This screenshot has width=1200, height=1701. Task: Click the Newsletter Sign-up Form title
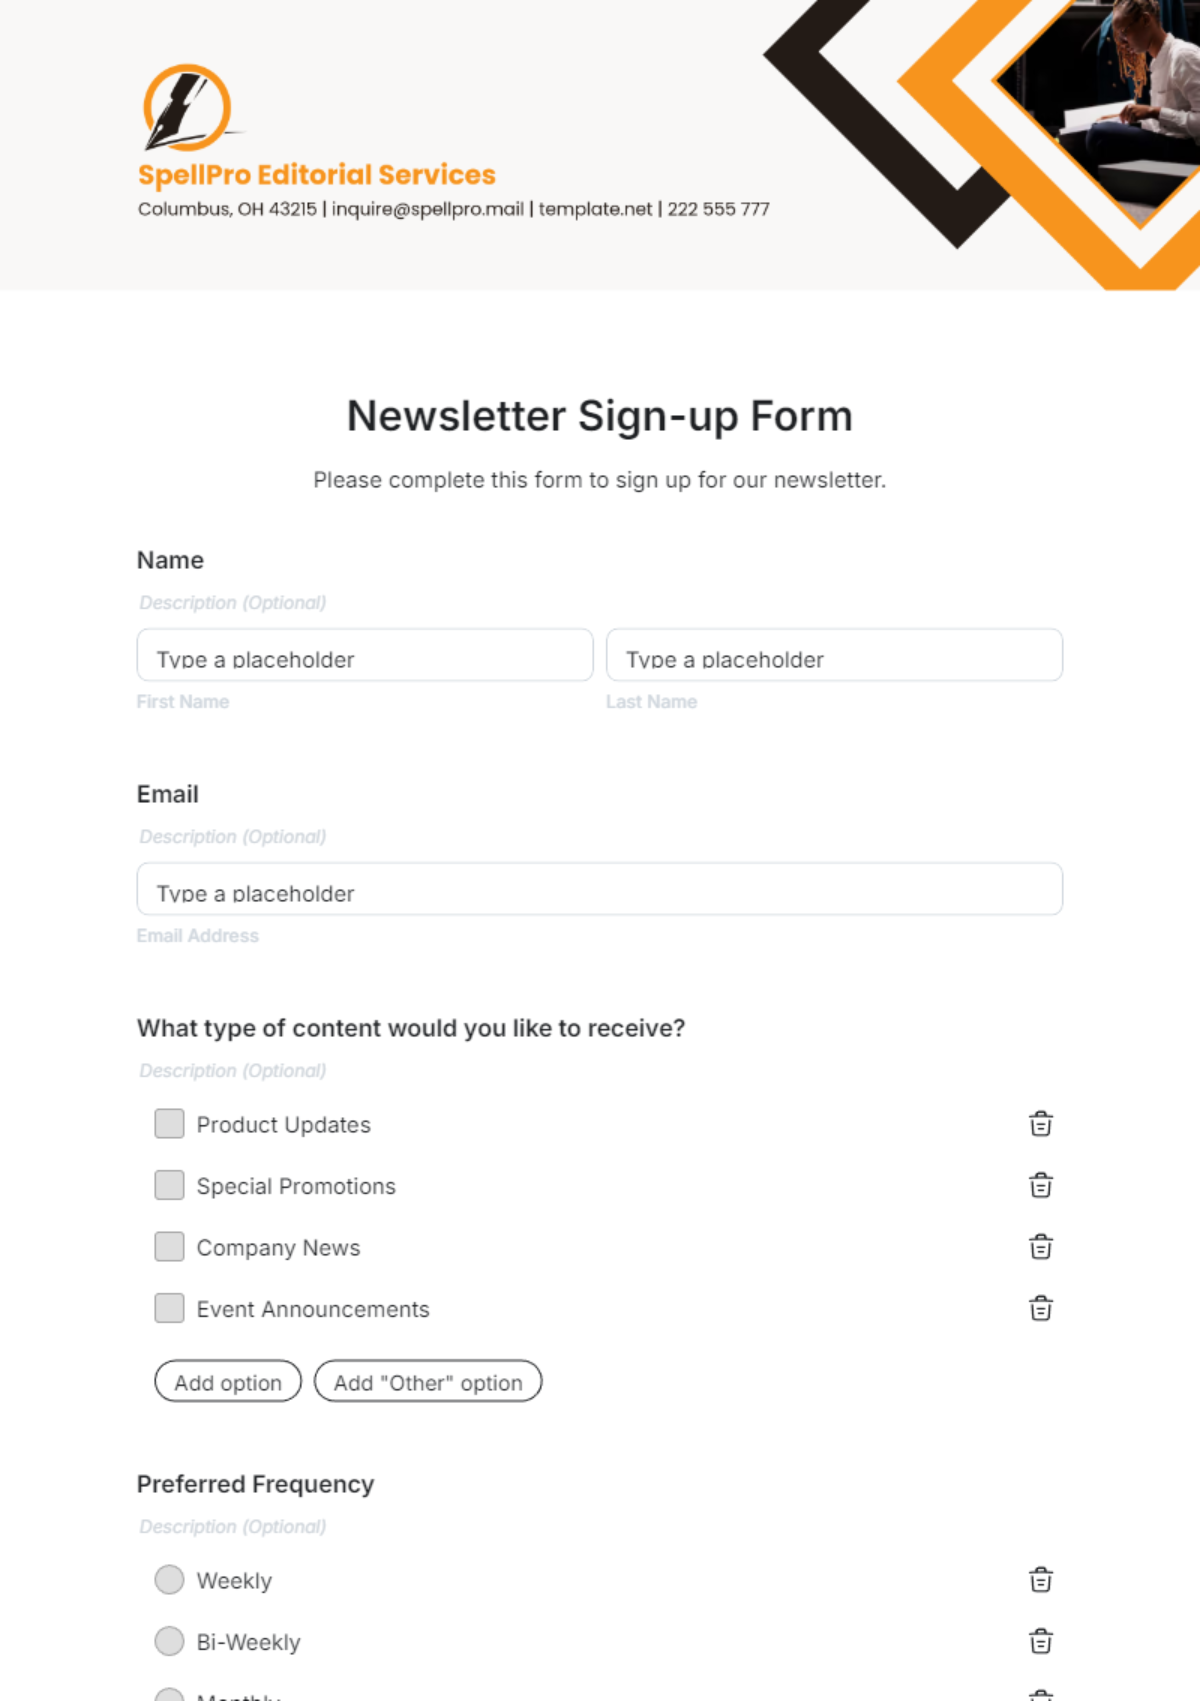pos(599,415)
